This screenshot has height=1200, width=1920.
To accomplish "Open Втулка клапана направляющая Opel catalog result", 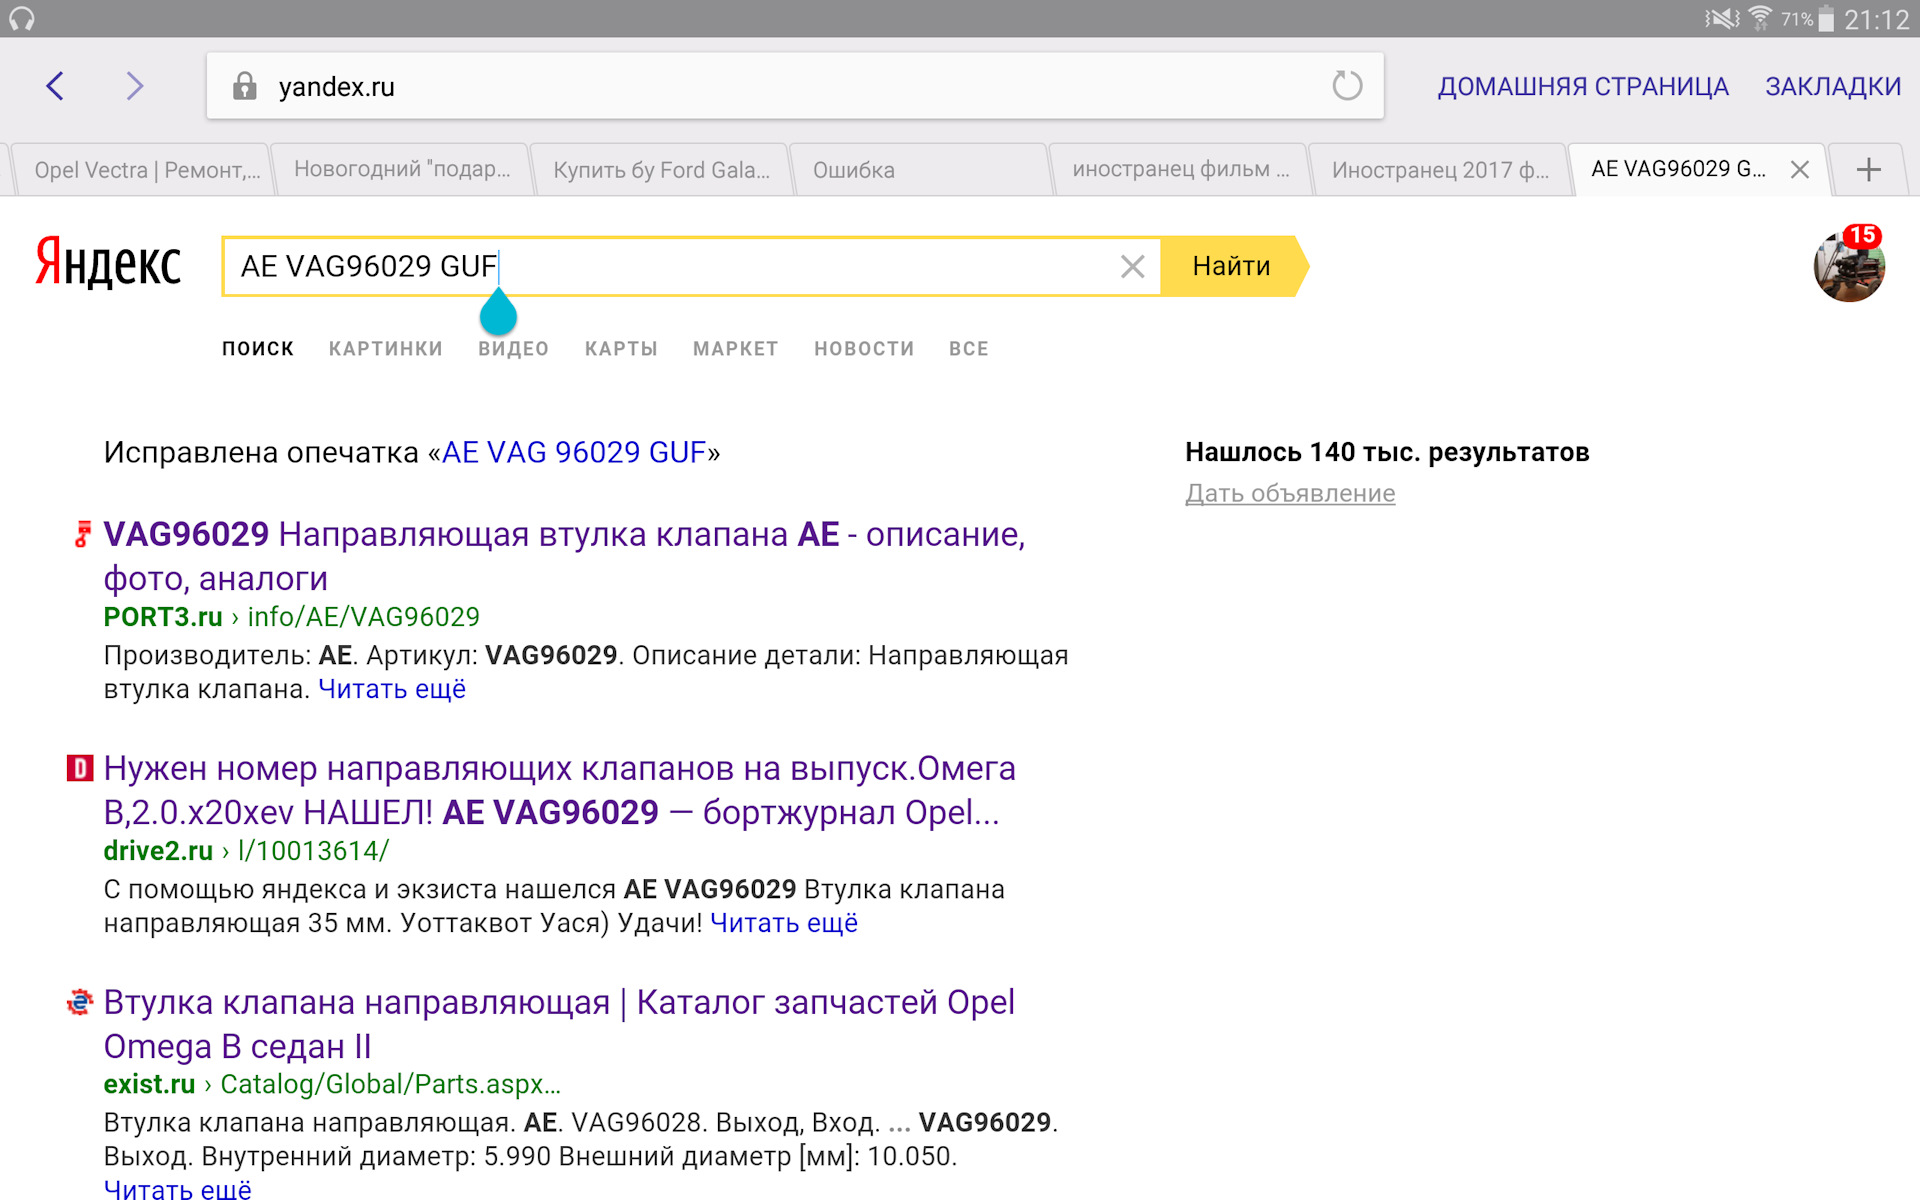I will click(x=559, y=1024).
